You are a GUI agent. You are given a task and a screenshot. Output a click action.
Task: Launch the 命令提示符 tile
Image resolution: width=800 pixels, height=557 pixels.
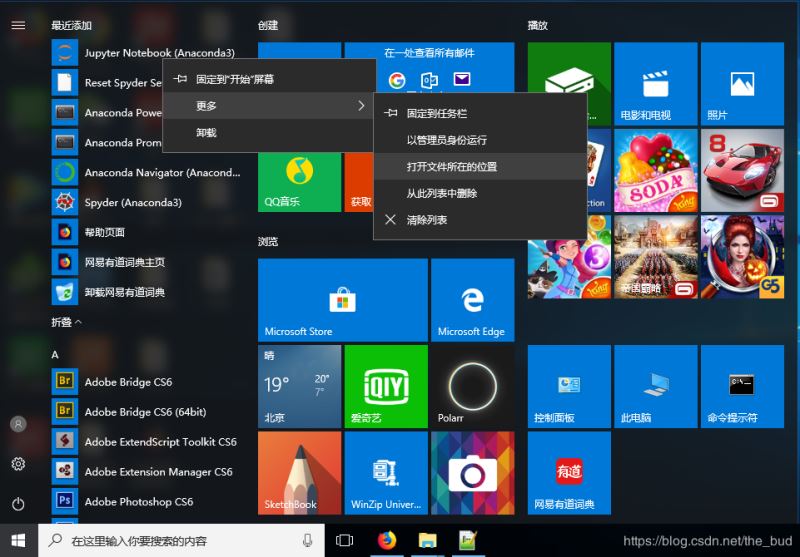(742, 386)
